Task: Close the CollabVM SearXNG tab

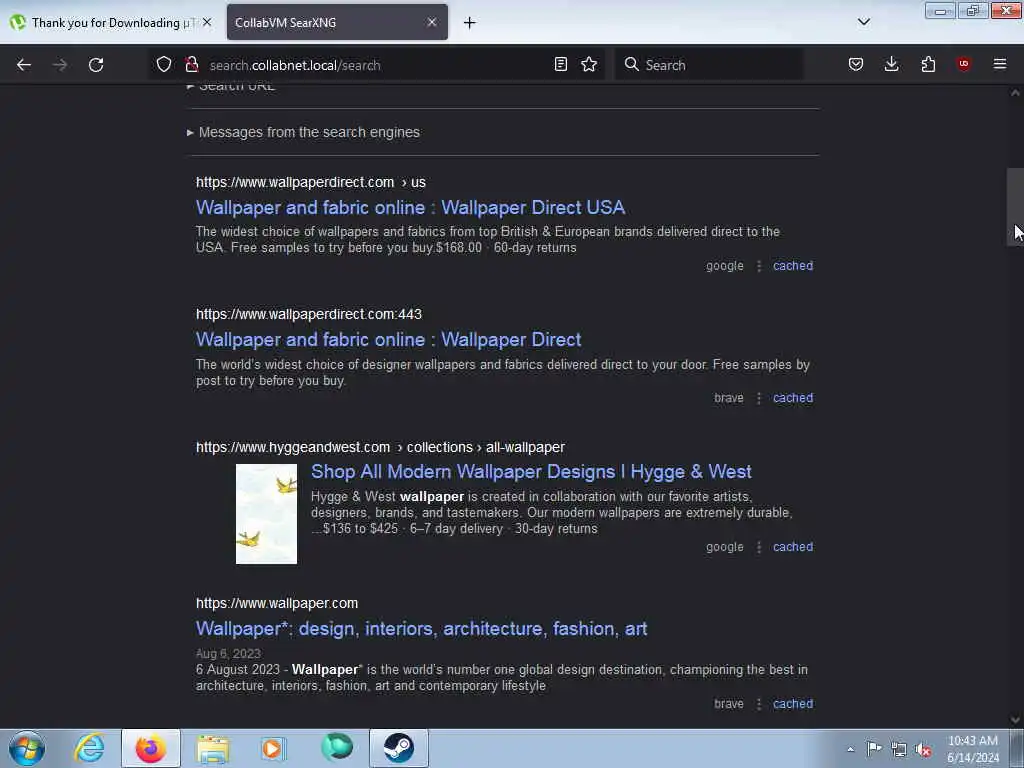Action: point(432,22)
